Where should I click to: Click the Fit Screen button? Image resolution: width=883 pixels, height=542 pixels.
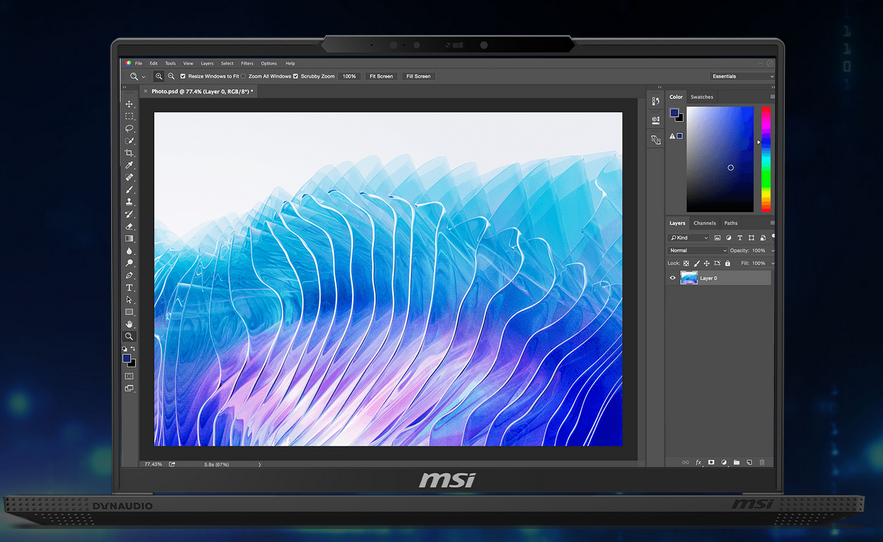381,76
